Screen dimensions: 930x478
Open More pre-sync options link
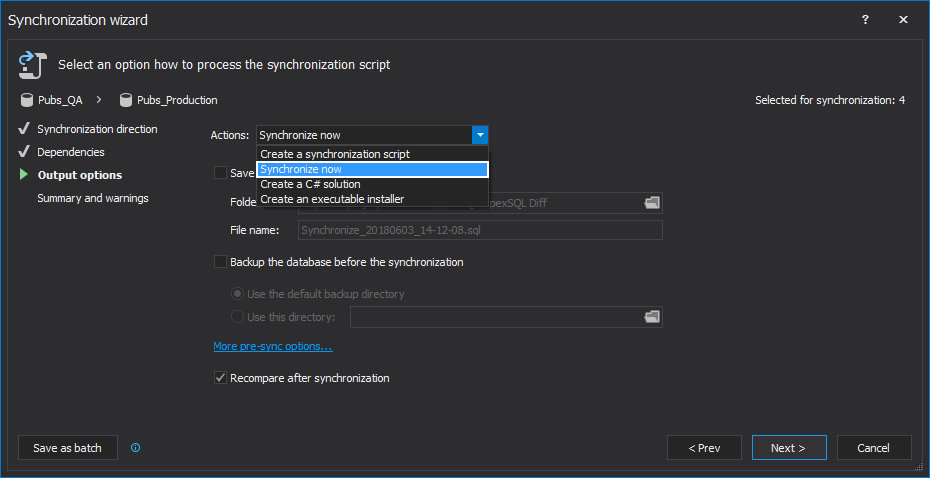pos(272,346)
